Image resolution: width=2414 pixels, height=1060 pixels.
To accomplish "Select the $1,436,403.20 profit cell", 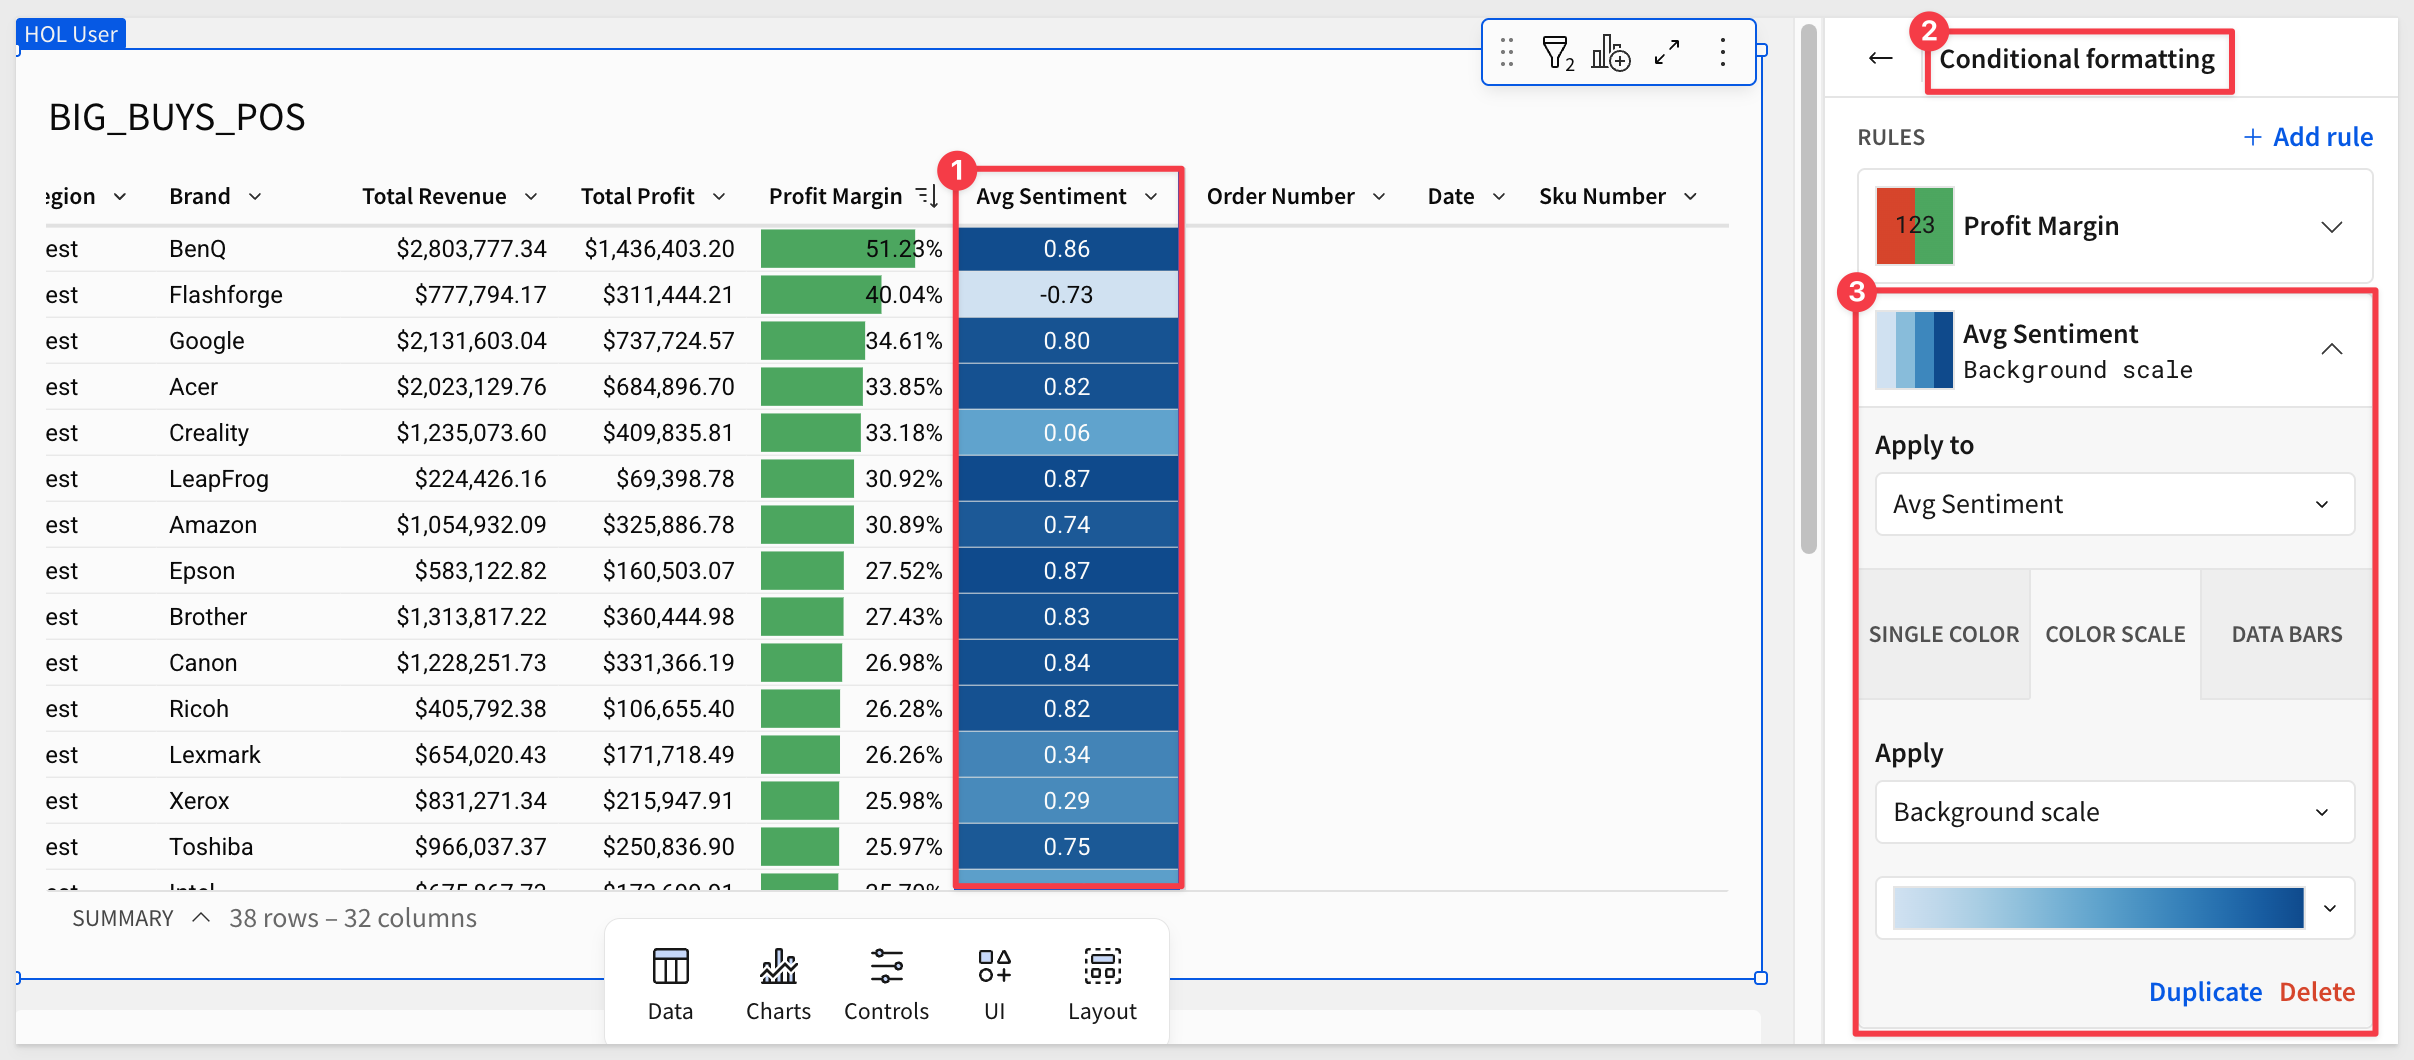I will pos(659,249).
